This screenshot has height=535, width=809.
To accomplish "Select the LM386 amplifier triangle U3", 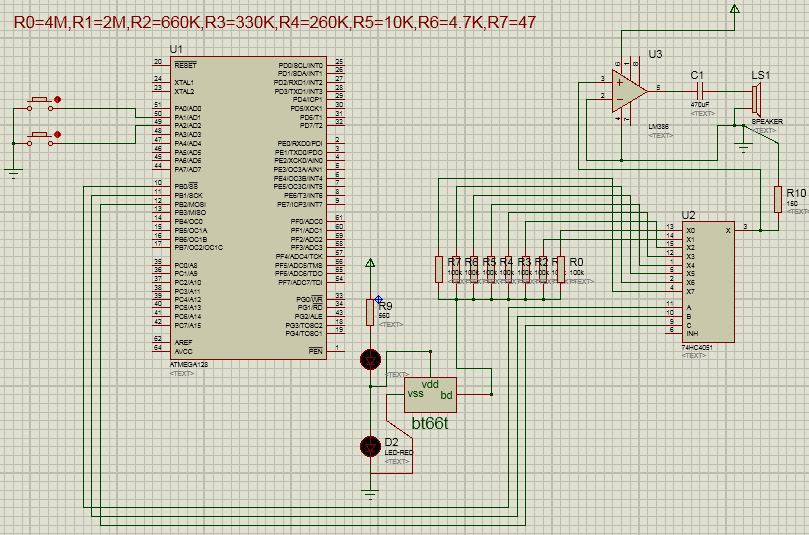I will pos(629,91).
